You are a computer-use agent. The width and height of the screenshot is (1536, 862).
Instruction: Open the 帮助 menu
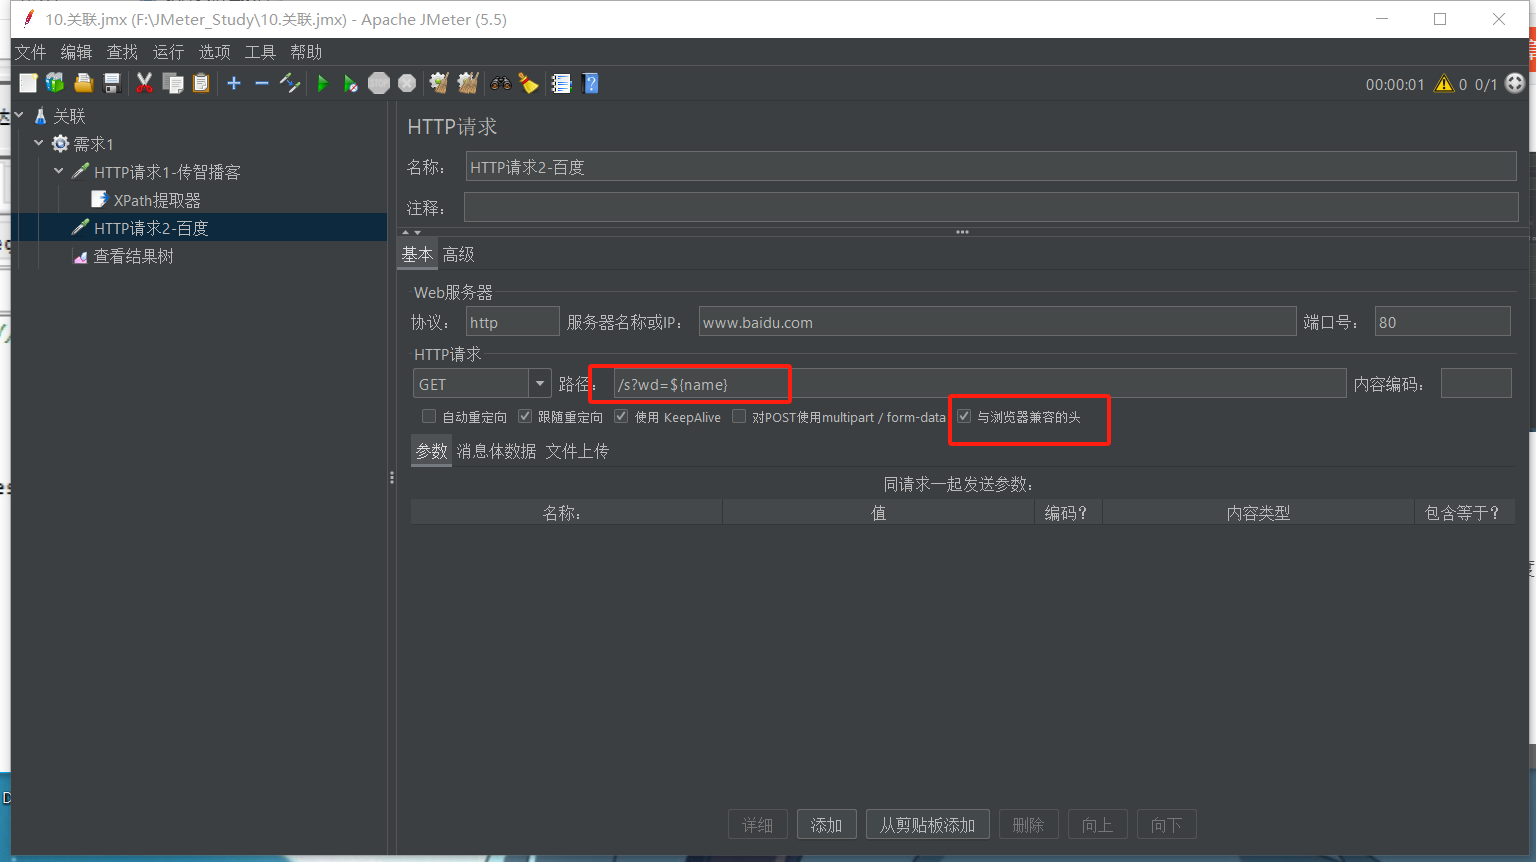(306, 52)
